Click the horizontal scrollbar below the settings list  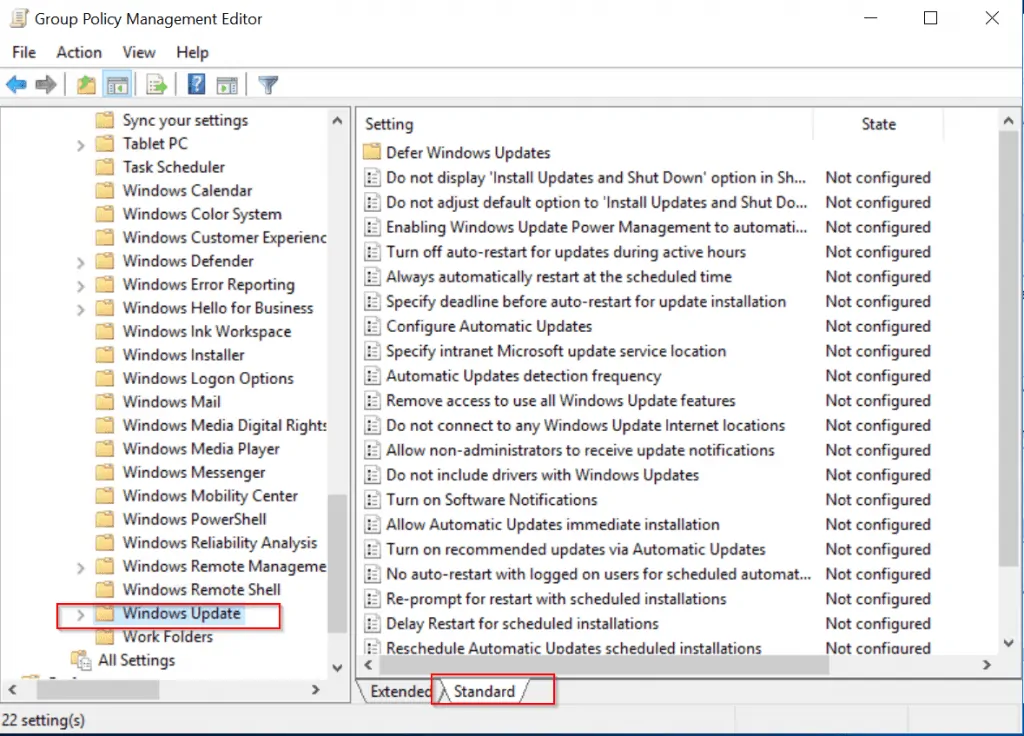600,663
